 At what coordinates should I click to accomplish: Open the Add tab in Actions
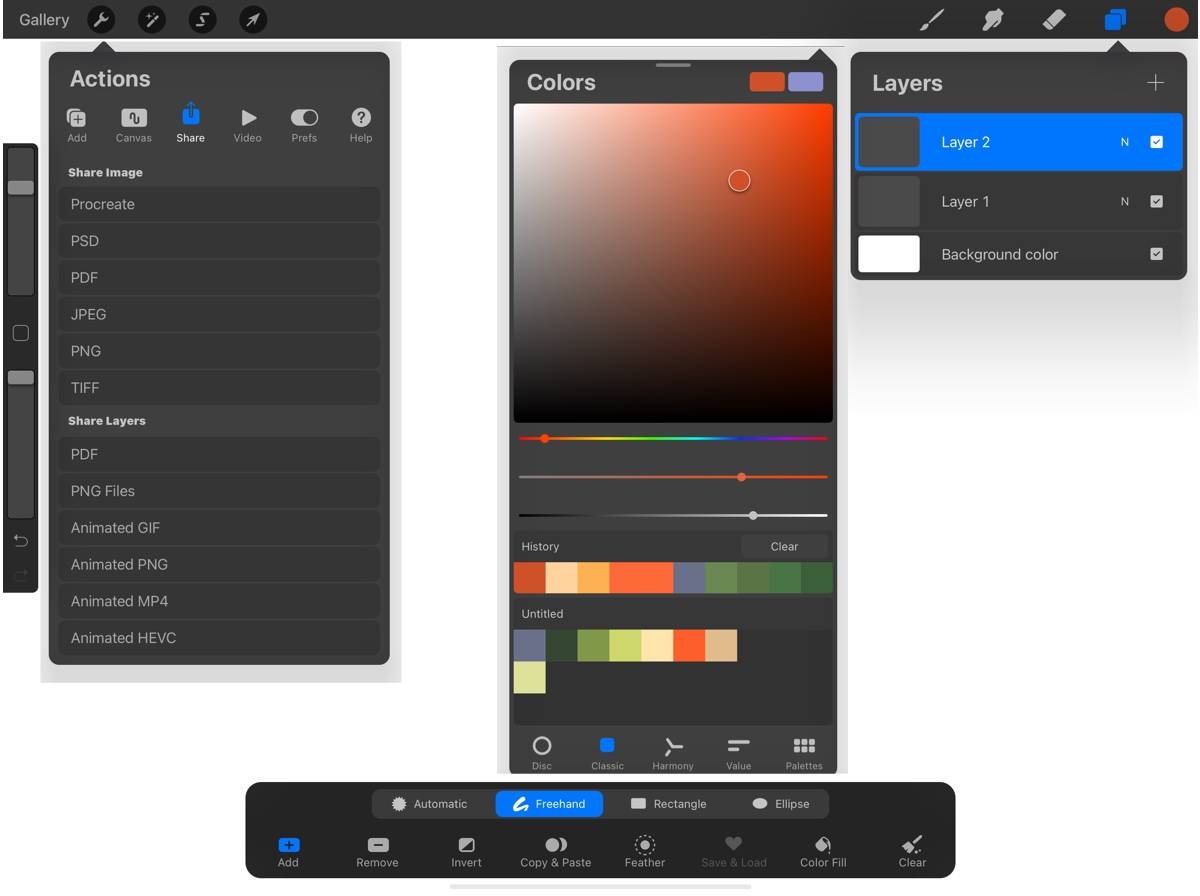click(x=77, y=126)
